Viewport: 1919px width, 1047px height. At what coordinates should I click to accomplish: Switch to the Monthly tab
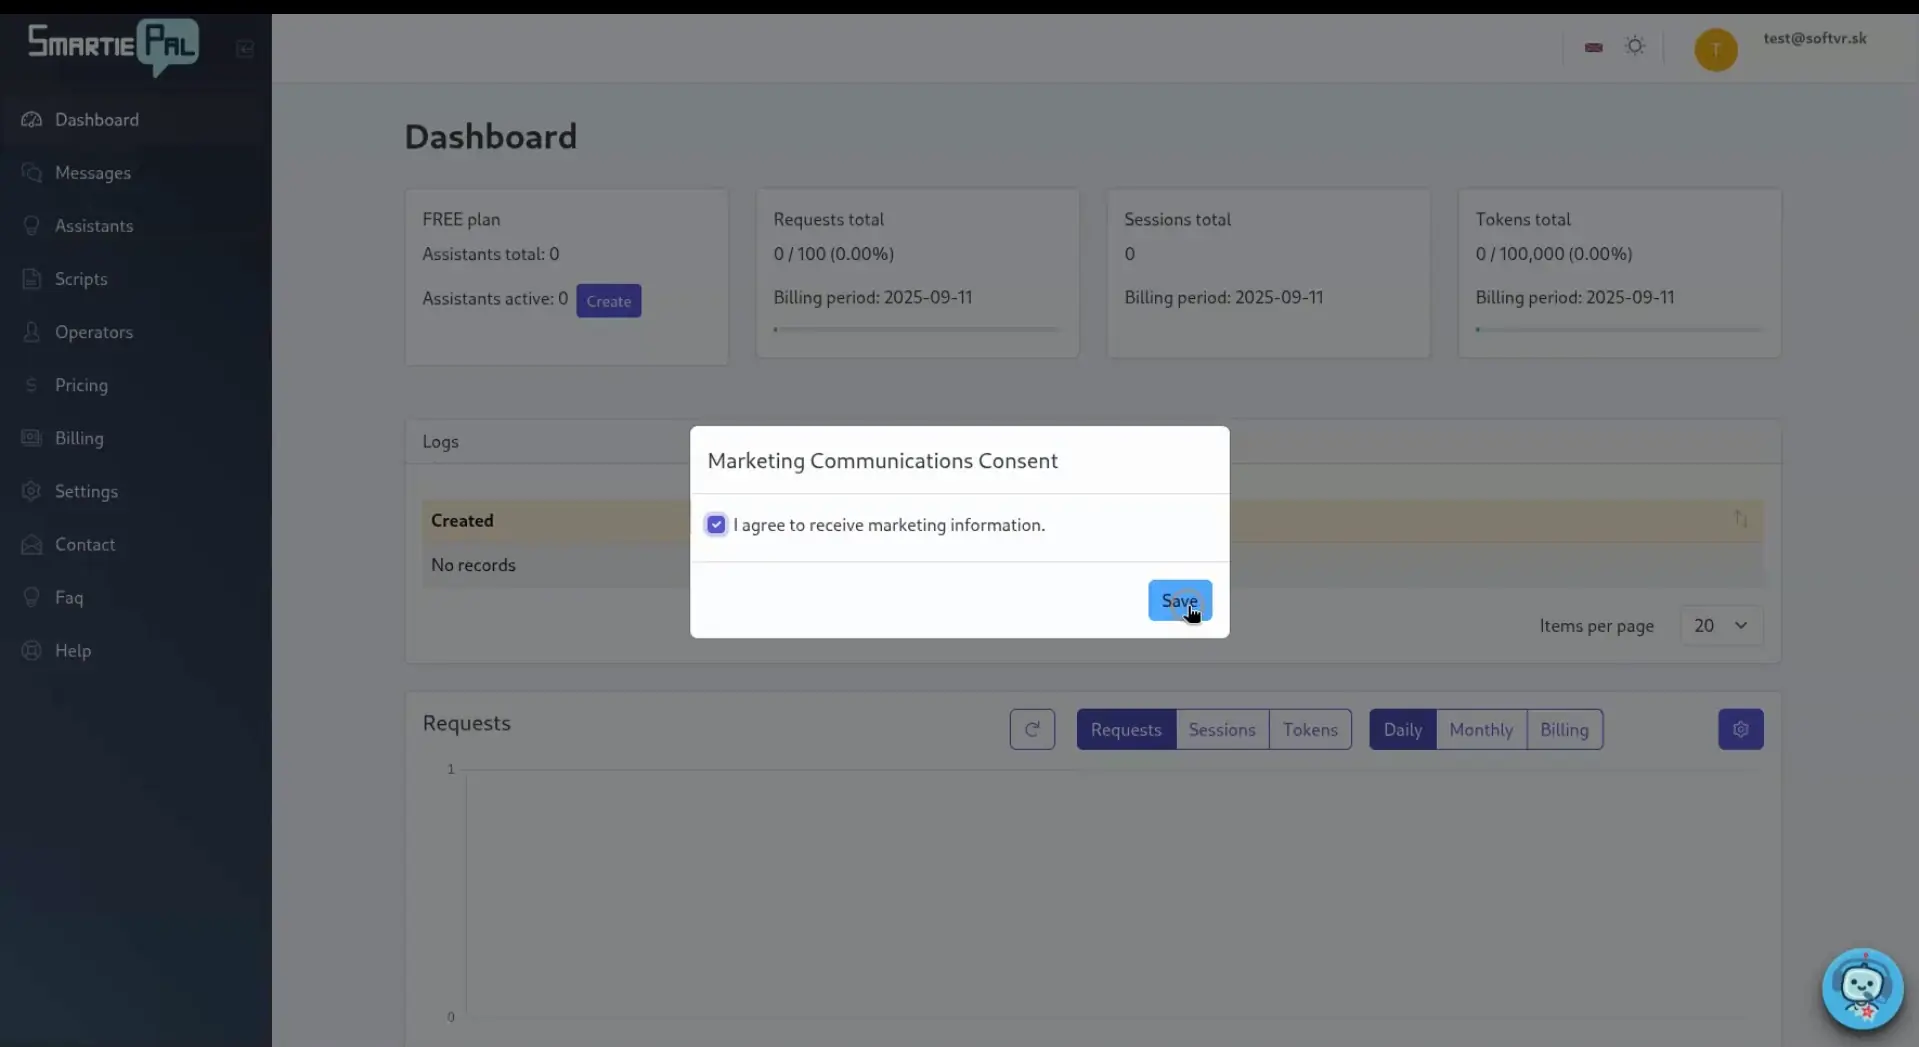point(1480,729)
